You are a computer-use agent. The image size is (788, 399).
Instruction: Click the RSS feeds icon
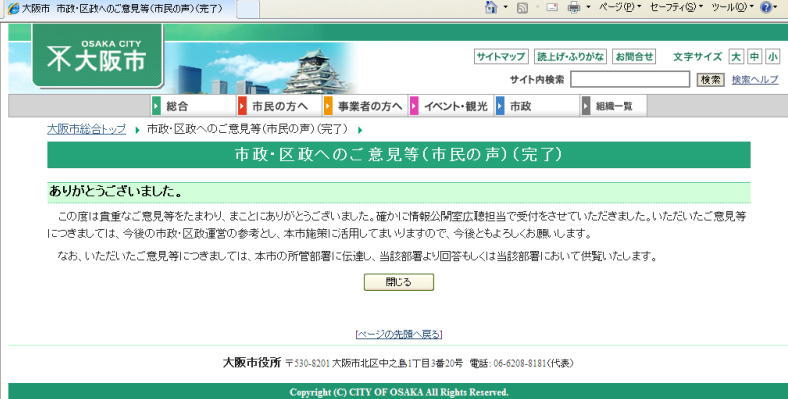522,8
